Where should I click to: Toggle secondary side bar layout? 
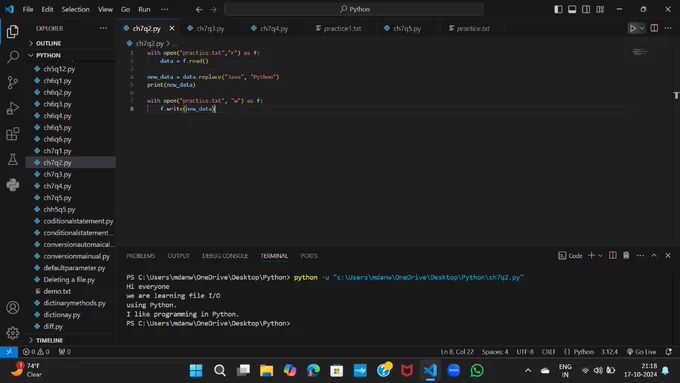586,9
